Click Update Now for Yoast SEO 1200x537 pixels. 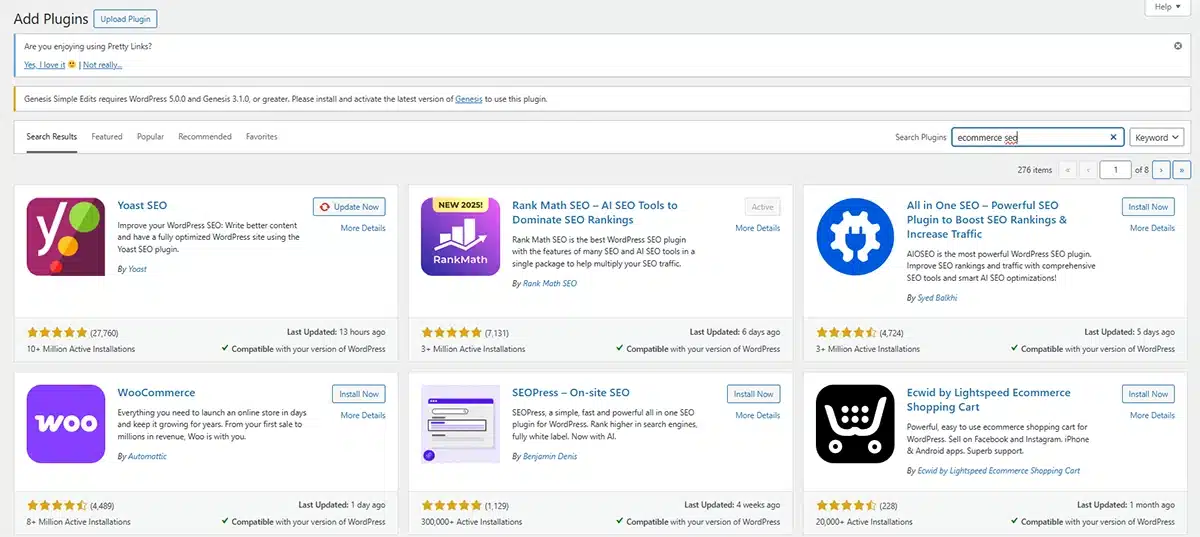coord(349,207)
